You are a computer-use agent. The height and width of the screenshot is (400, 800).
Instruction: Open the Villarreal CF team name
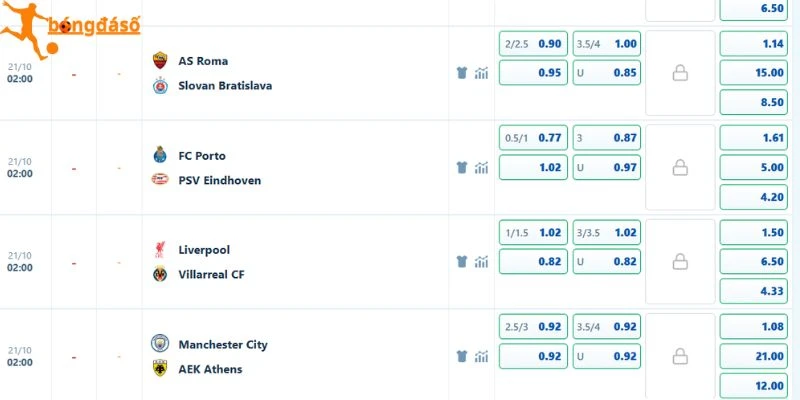[211, 274]
